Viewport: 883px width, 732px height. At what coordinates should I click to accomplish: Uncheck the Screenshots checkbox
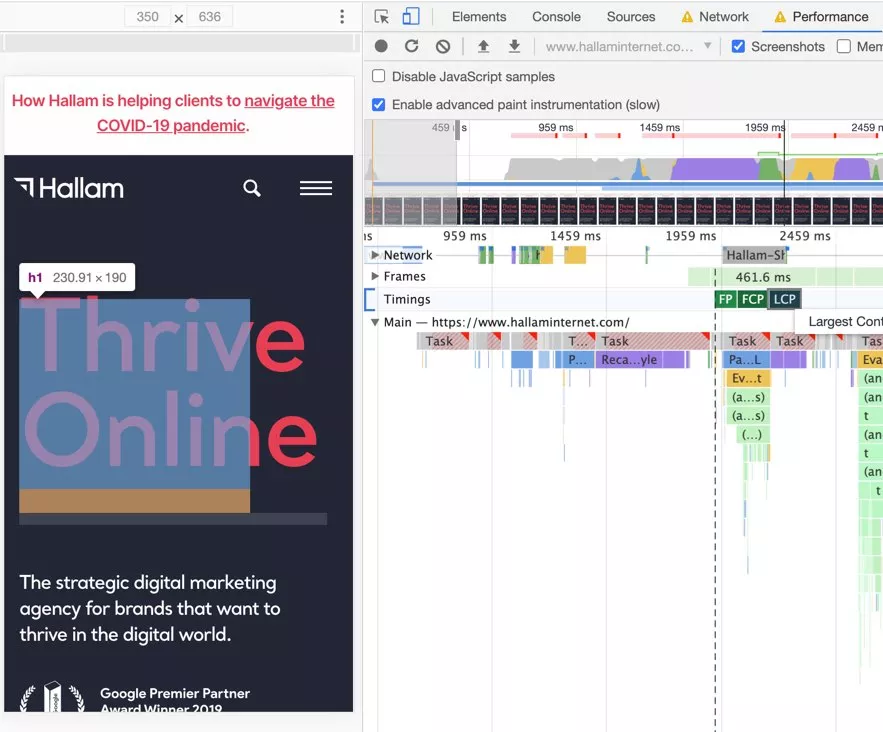738,46
